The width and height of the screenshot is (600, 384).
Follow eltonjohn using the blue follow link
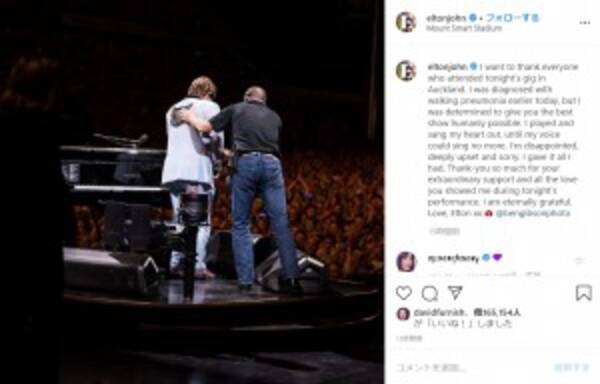tap(512, 18)
